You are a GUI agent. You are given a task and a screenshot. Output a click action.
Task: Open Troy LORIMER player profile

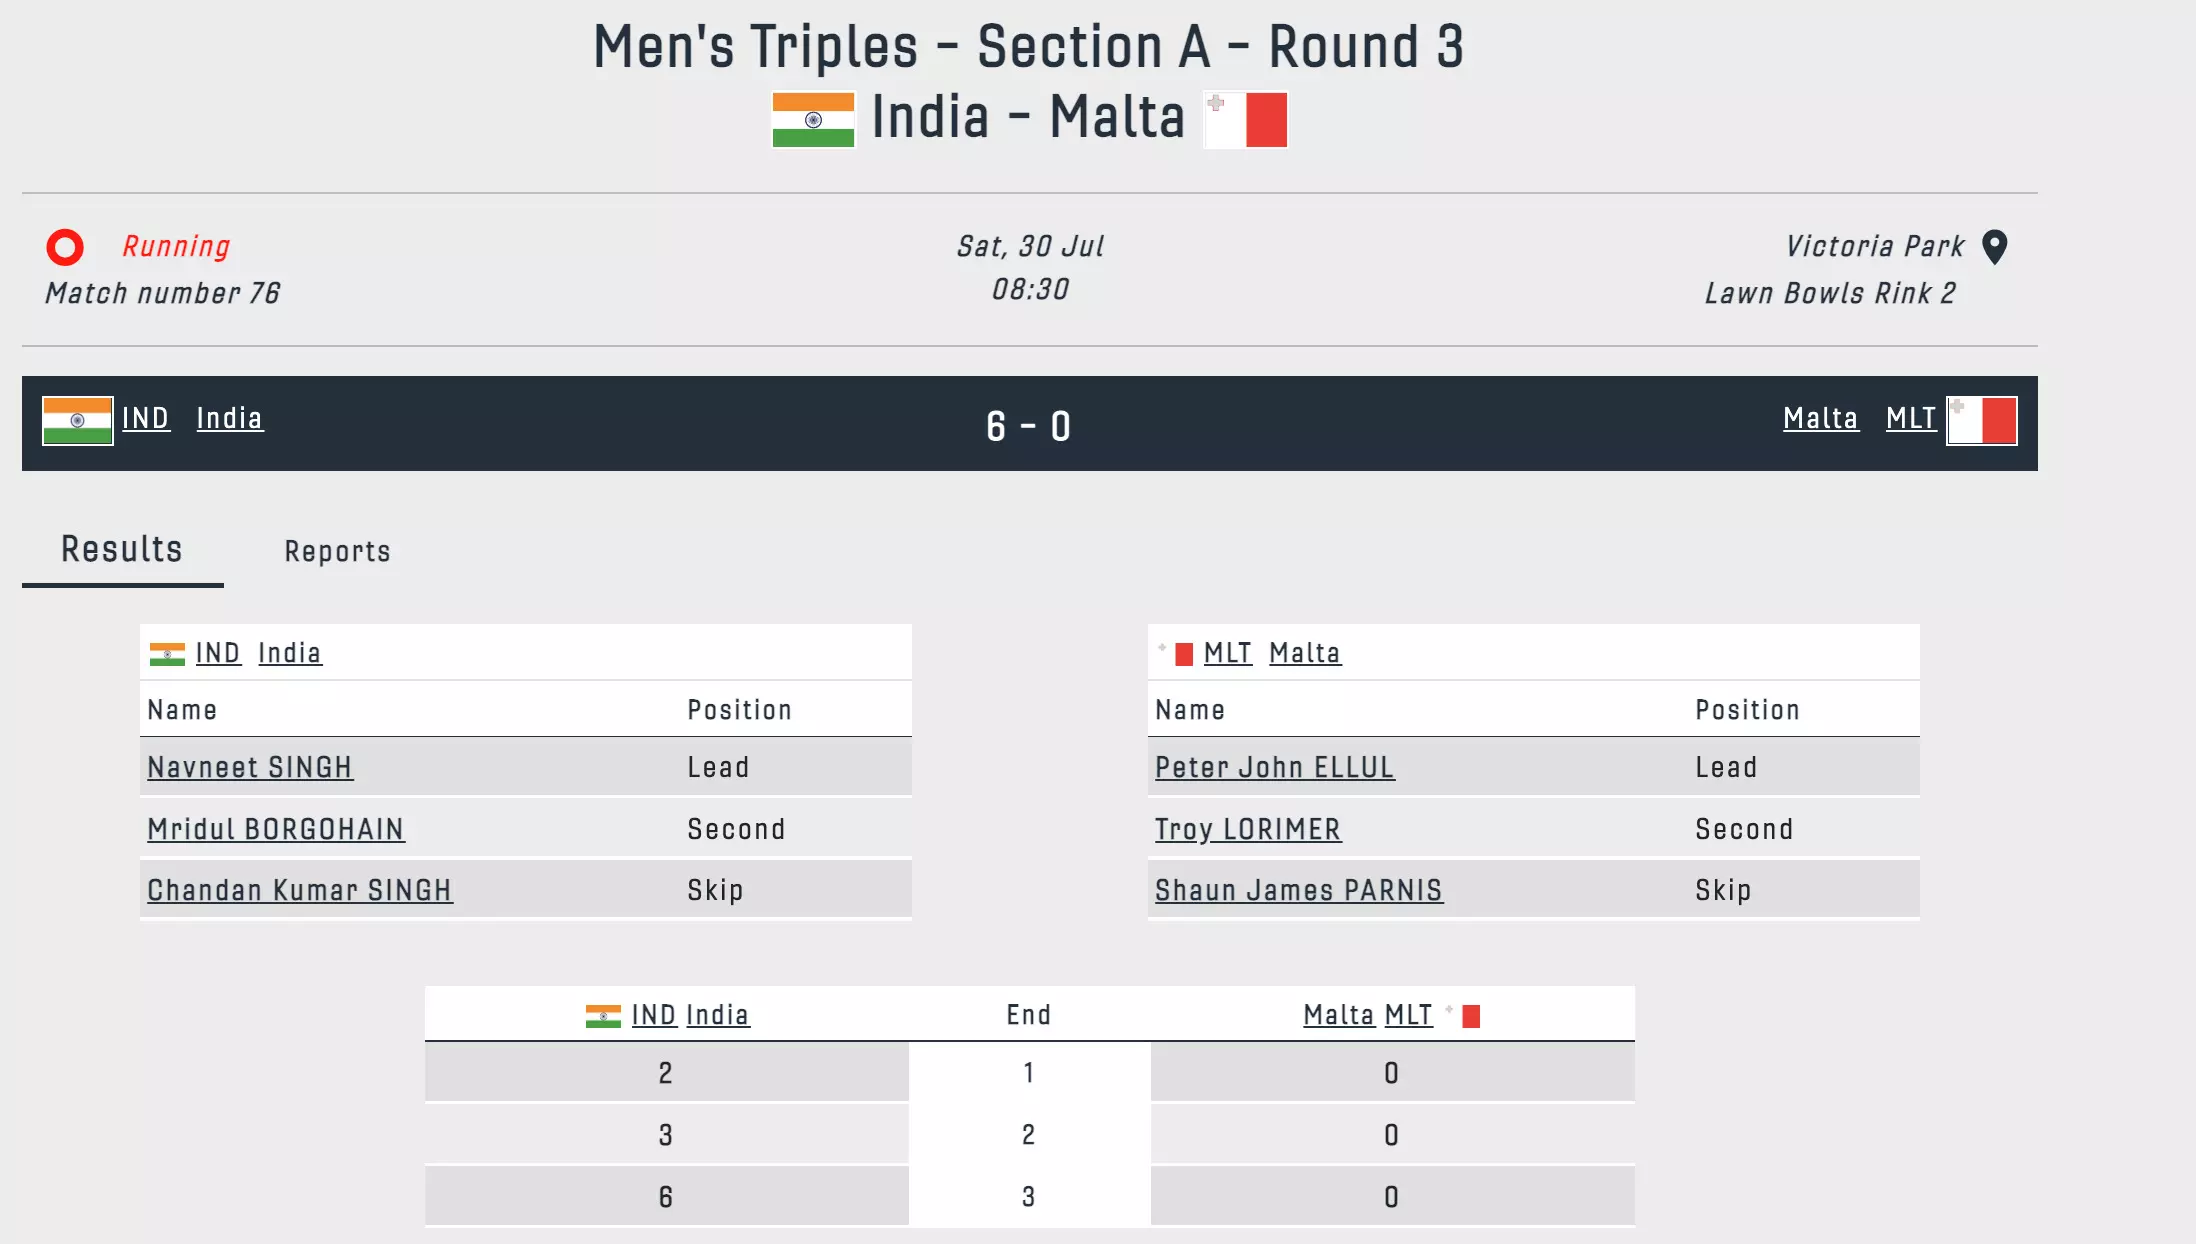coord(1247,829)
